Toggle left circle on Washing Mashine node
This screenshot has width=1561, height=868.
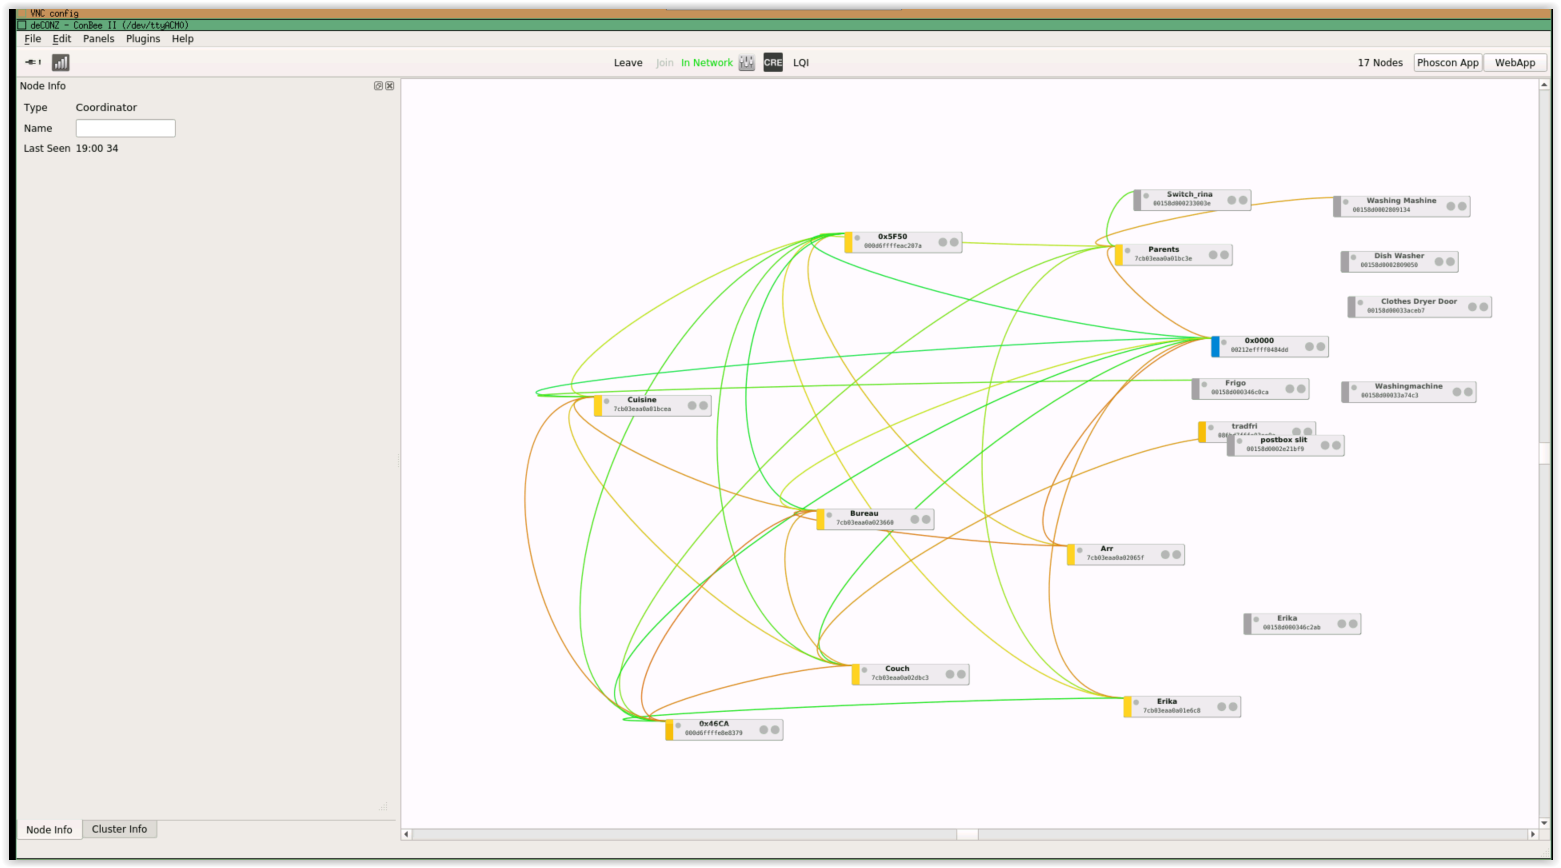[x=1451, y=206]
